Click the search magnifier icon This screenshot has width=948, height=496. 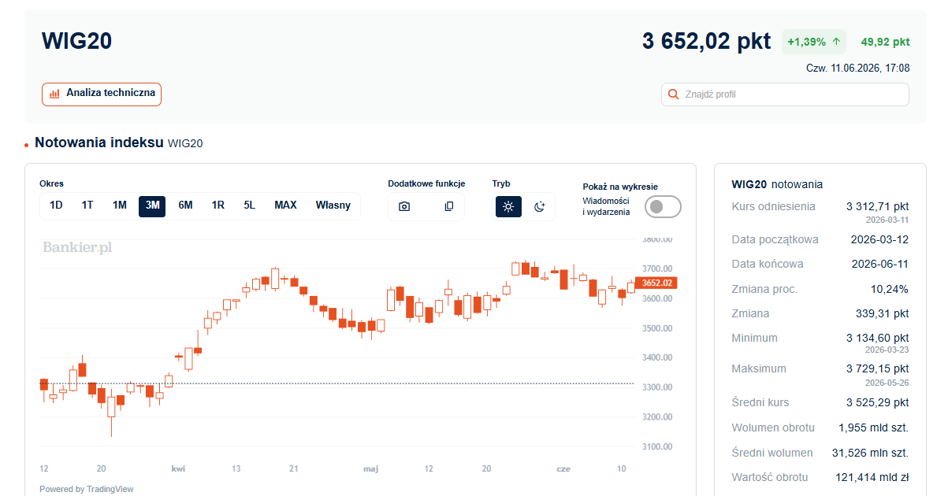click(673, 94)
